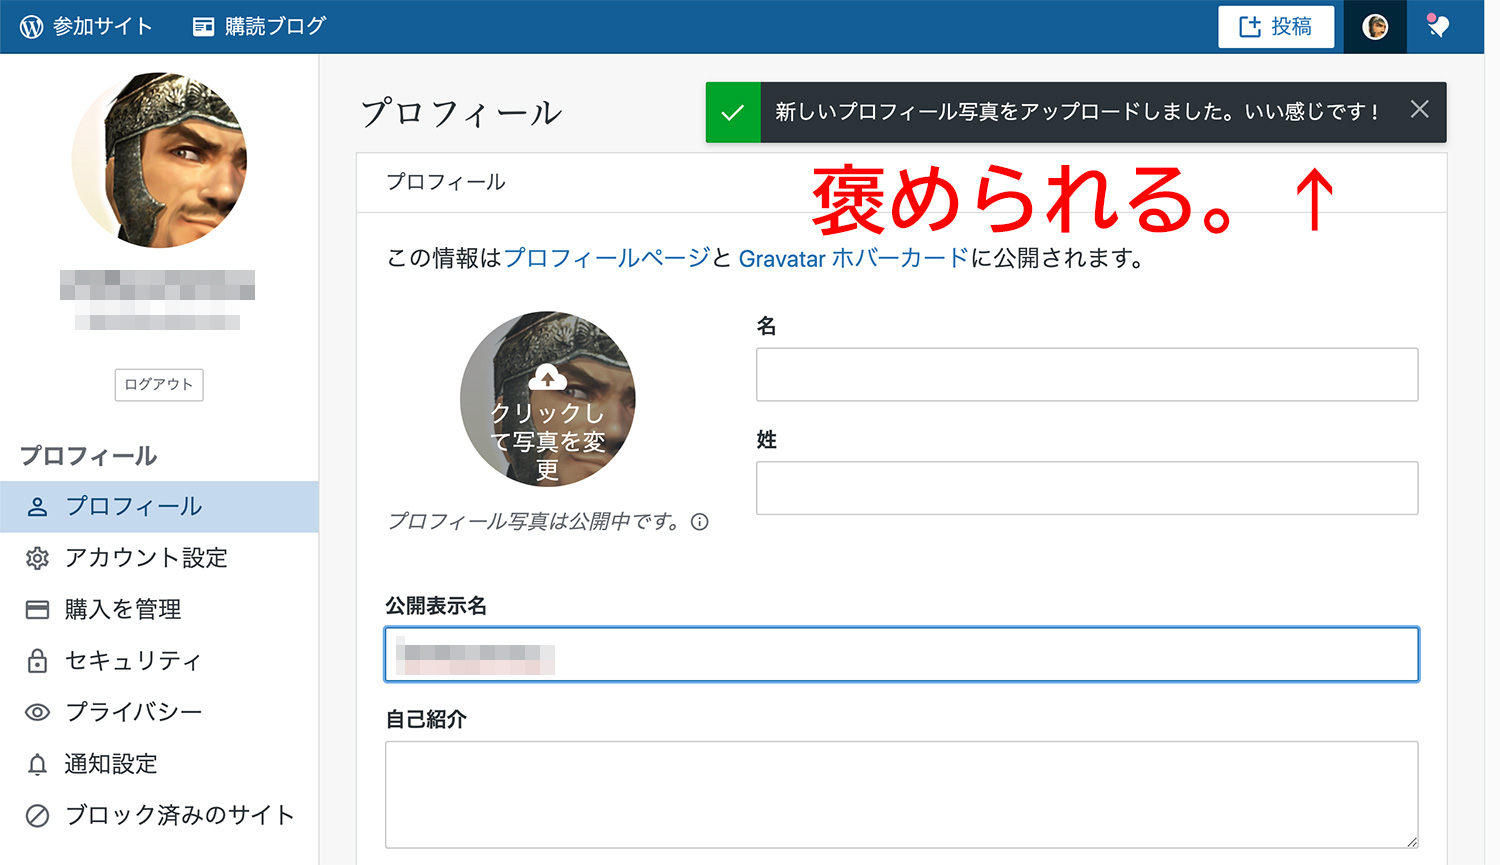Open the notifications icon in top bar
1500x865 pixels.
(1437, 27)
